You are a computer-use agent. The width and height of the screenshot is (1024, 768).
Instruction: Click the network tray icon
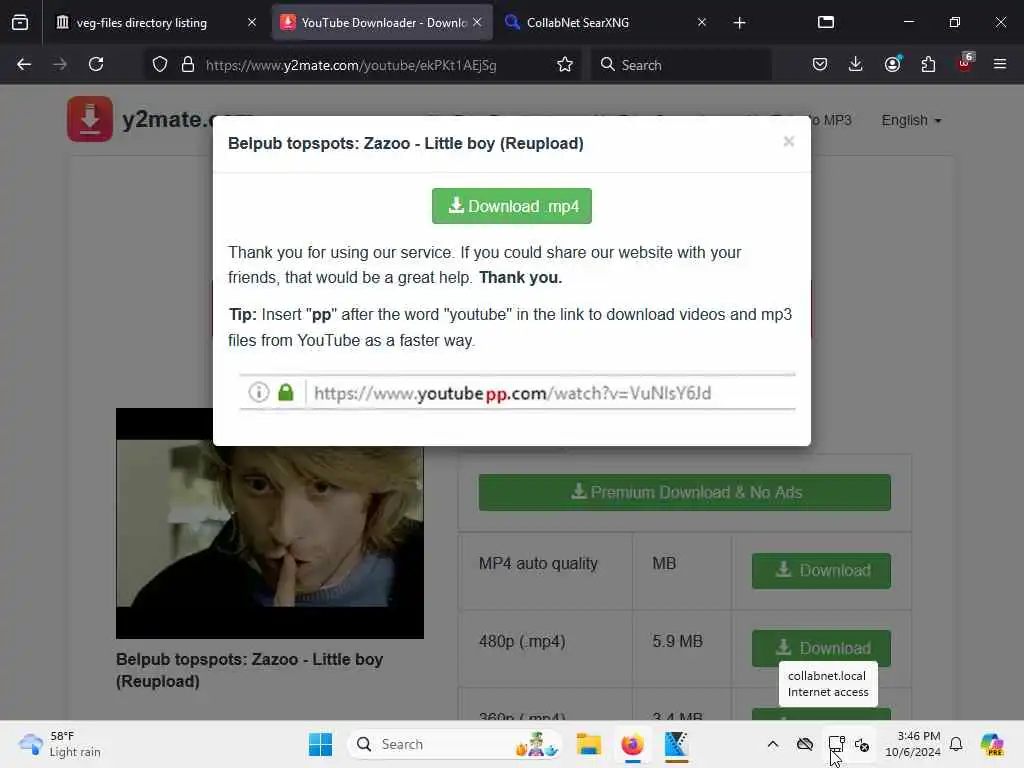836,744
